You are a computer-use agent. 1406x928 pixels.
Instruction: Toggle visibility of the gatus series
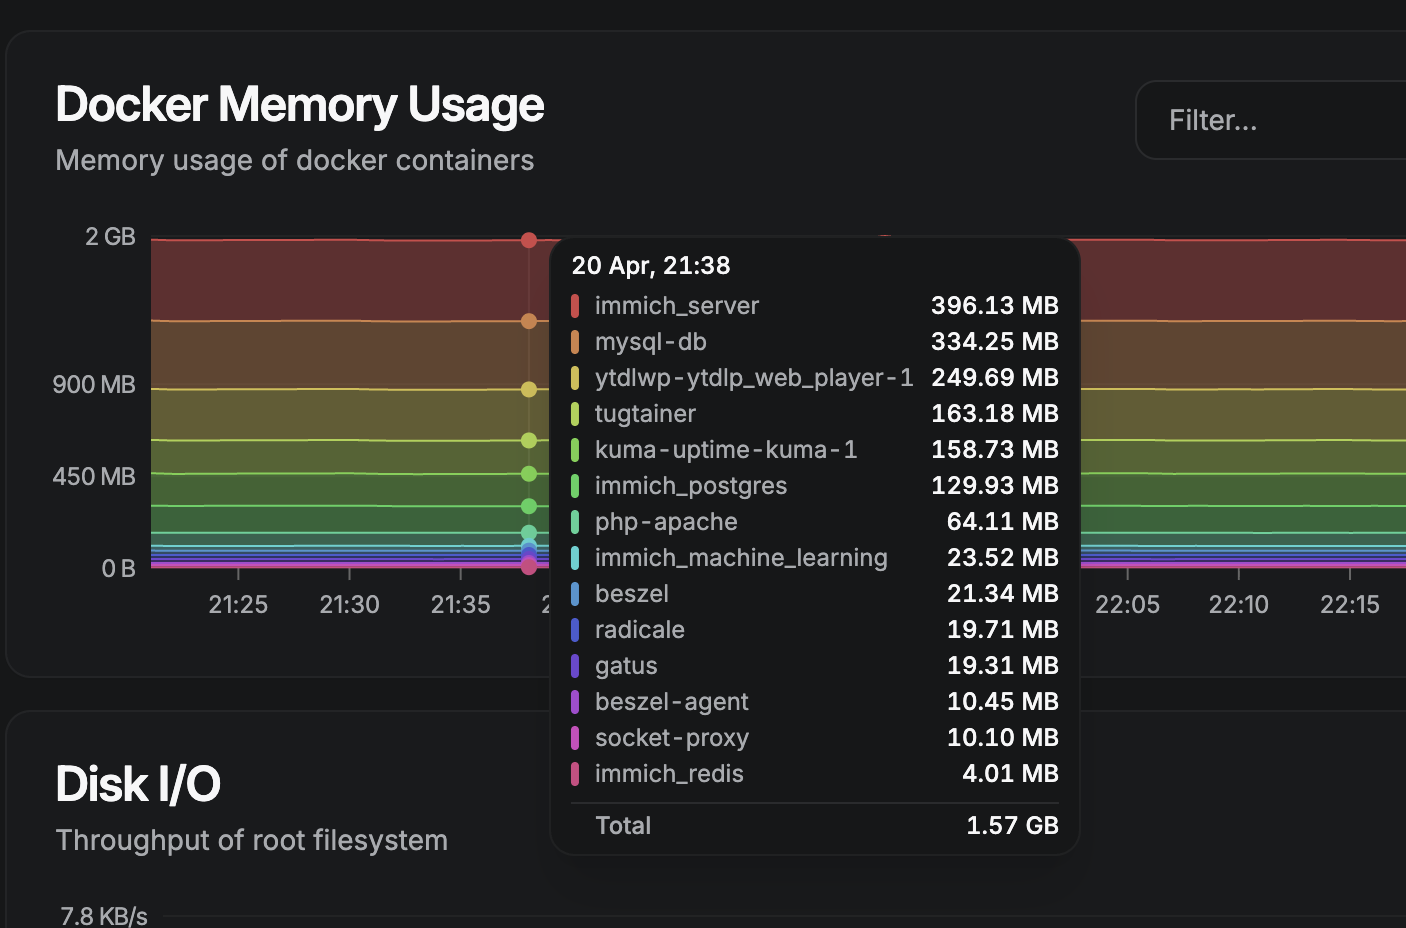point(626,665)
